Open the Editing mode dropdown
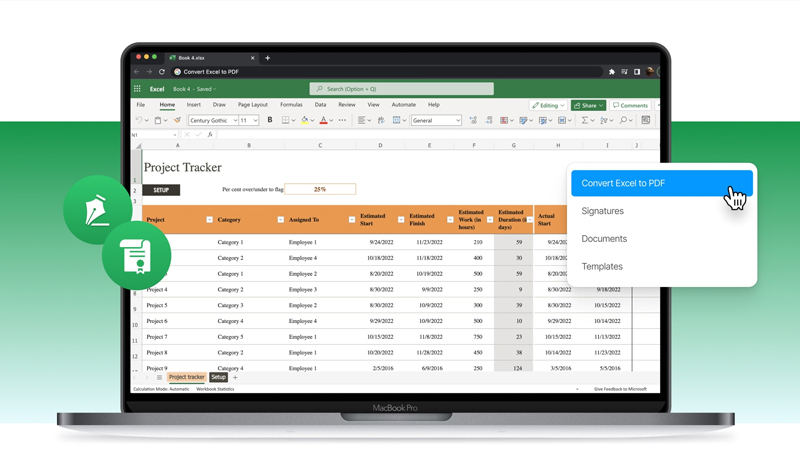The width and height of the screenshot is (800, 450). coord(548,105)
